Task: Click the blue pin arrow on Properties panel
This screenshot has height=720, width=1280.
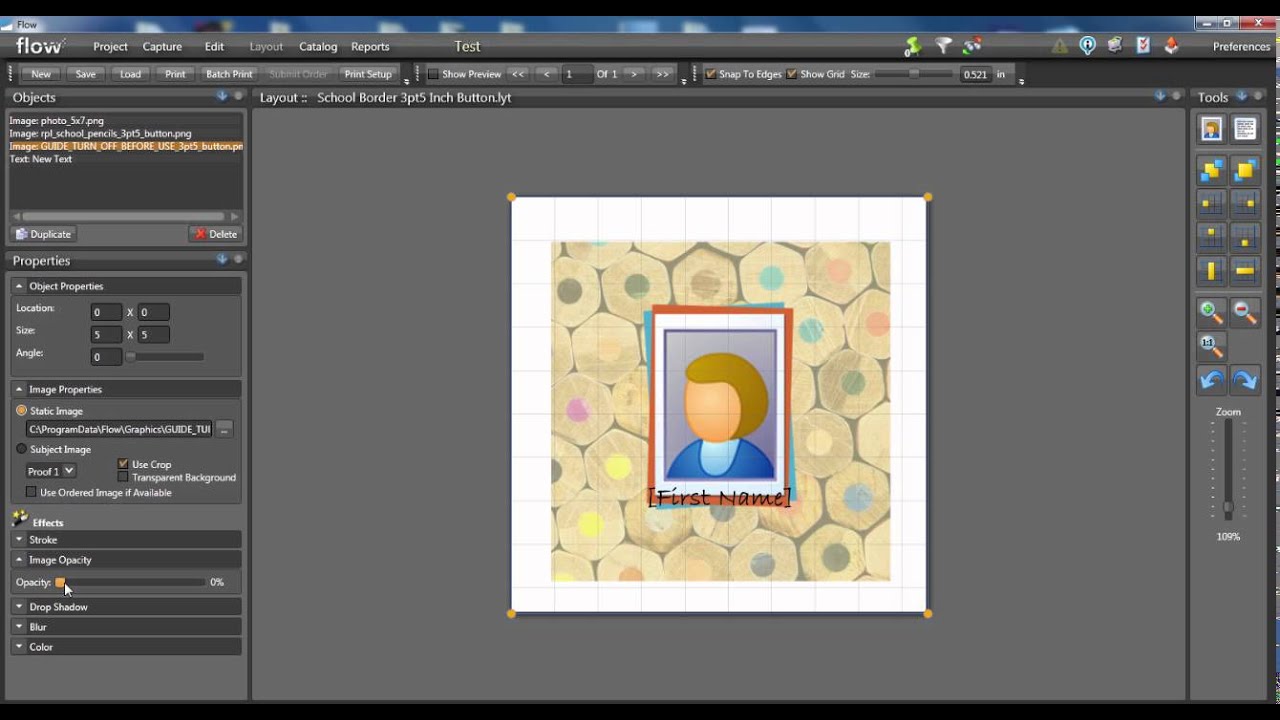Action: [x=222, y=259]
